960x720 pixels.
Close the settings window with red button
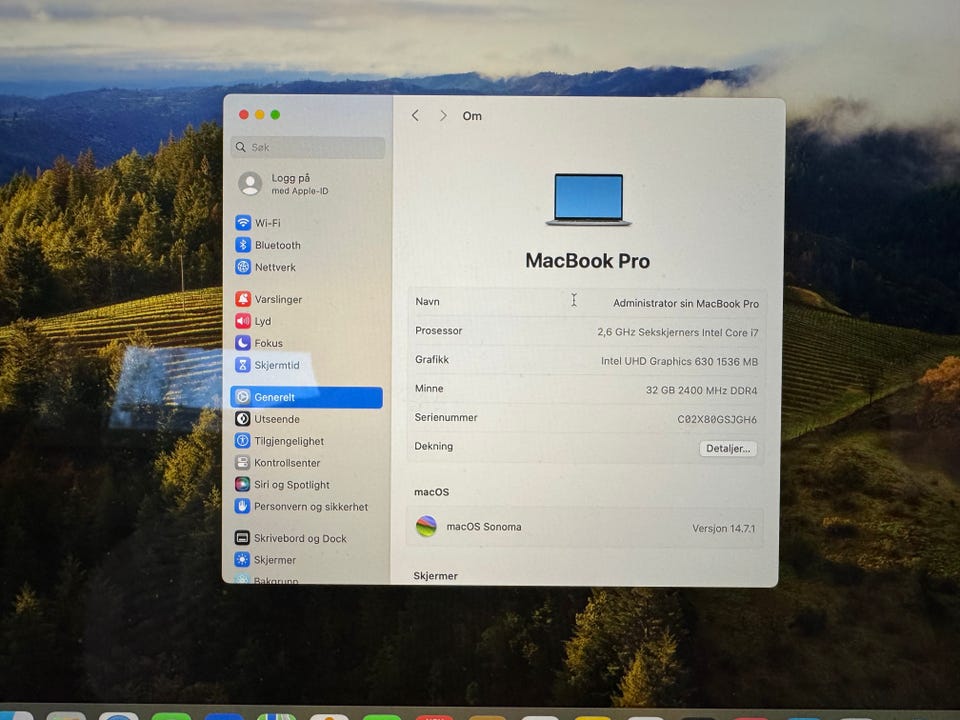click(x=244, y=114)
